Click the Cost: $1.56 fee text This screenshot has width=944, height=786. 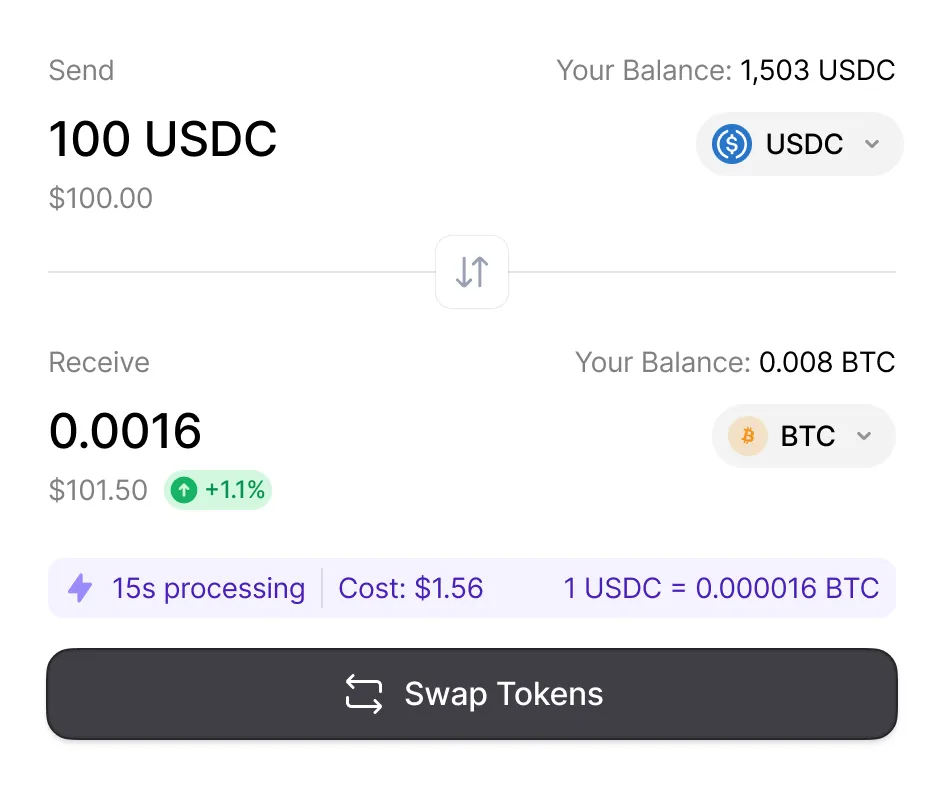point(411,588)
